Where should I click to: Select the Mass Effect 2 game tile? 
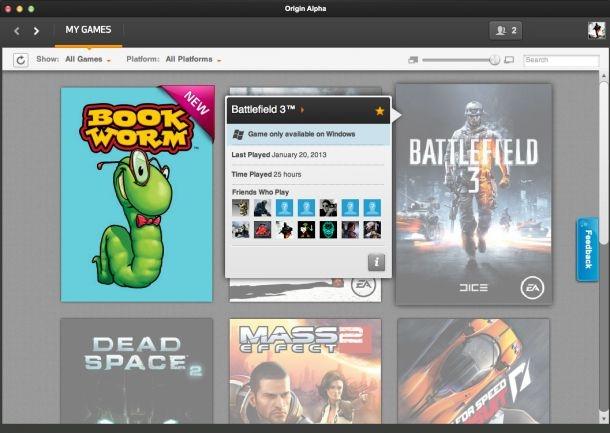coord(305,372)
